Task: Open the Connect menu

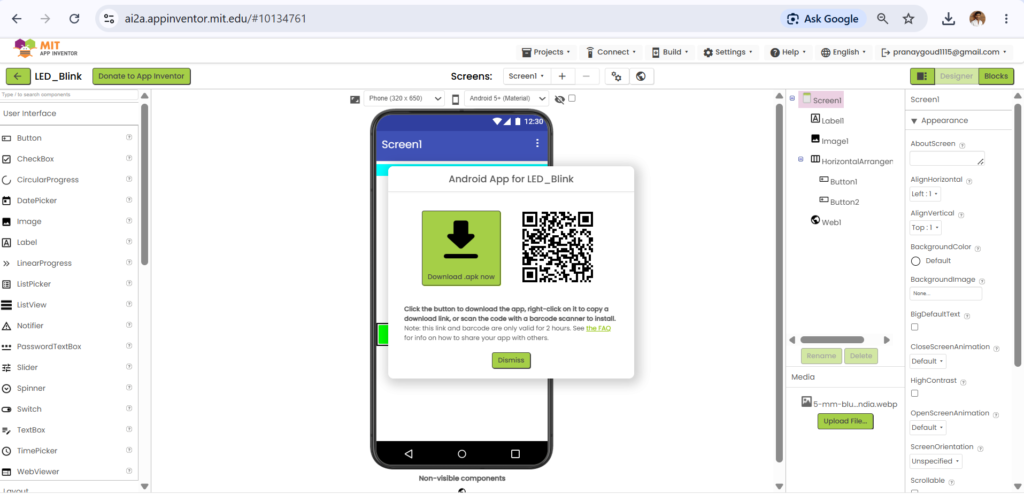Action: pyautogui.click(x=611, y=52)
